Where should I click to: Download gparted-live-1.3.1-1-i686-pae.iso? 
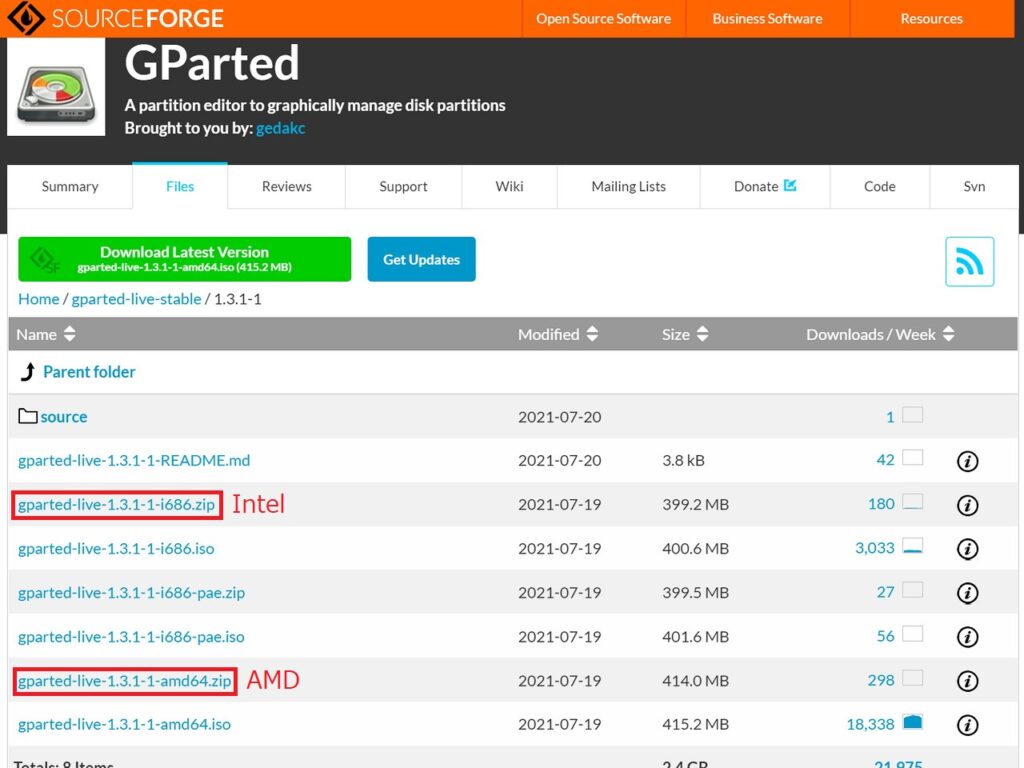coord(131,637)
